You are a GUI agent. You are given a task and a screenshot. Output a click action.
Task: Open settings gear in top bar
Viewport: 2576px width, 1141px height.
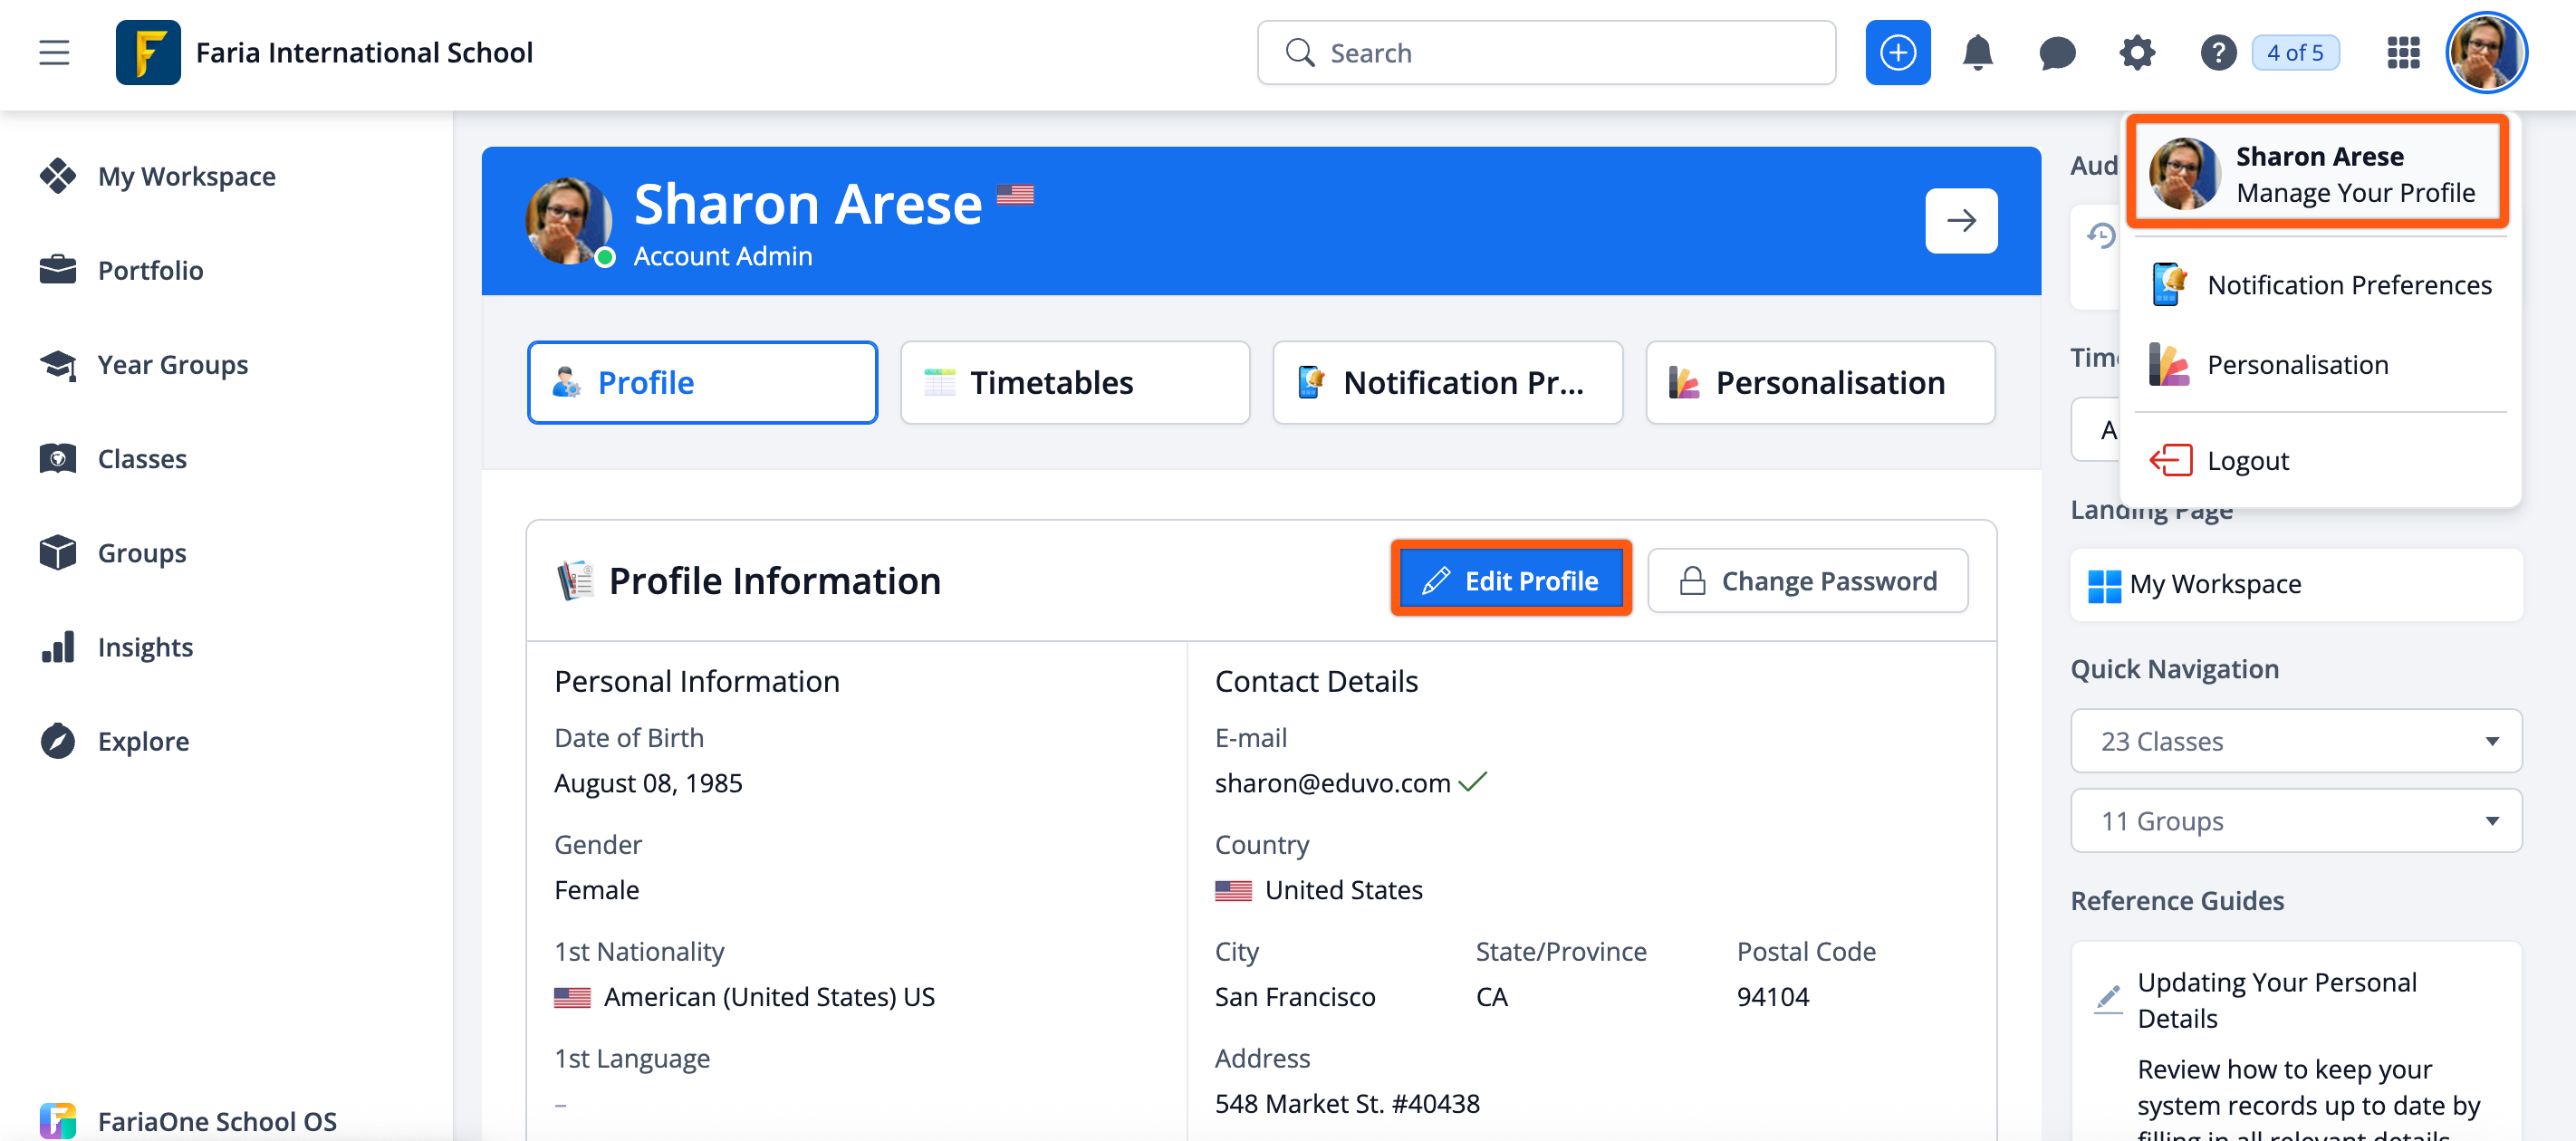click(x=2136, y=52)
